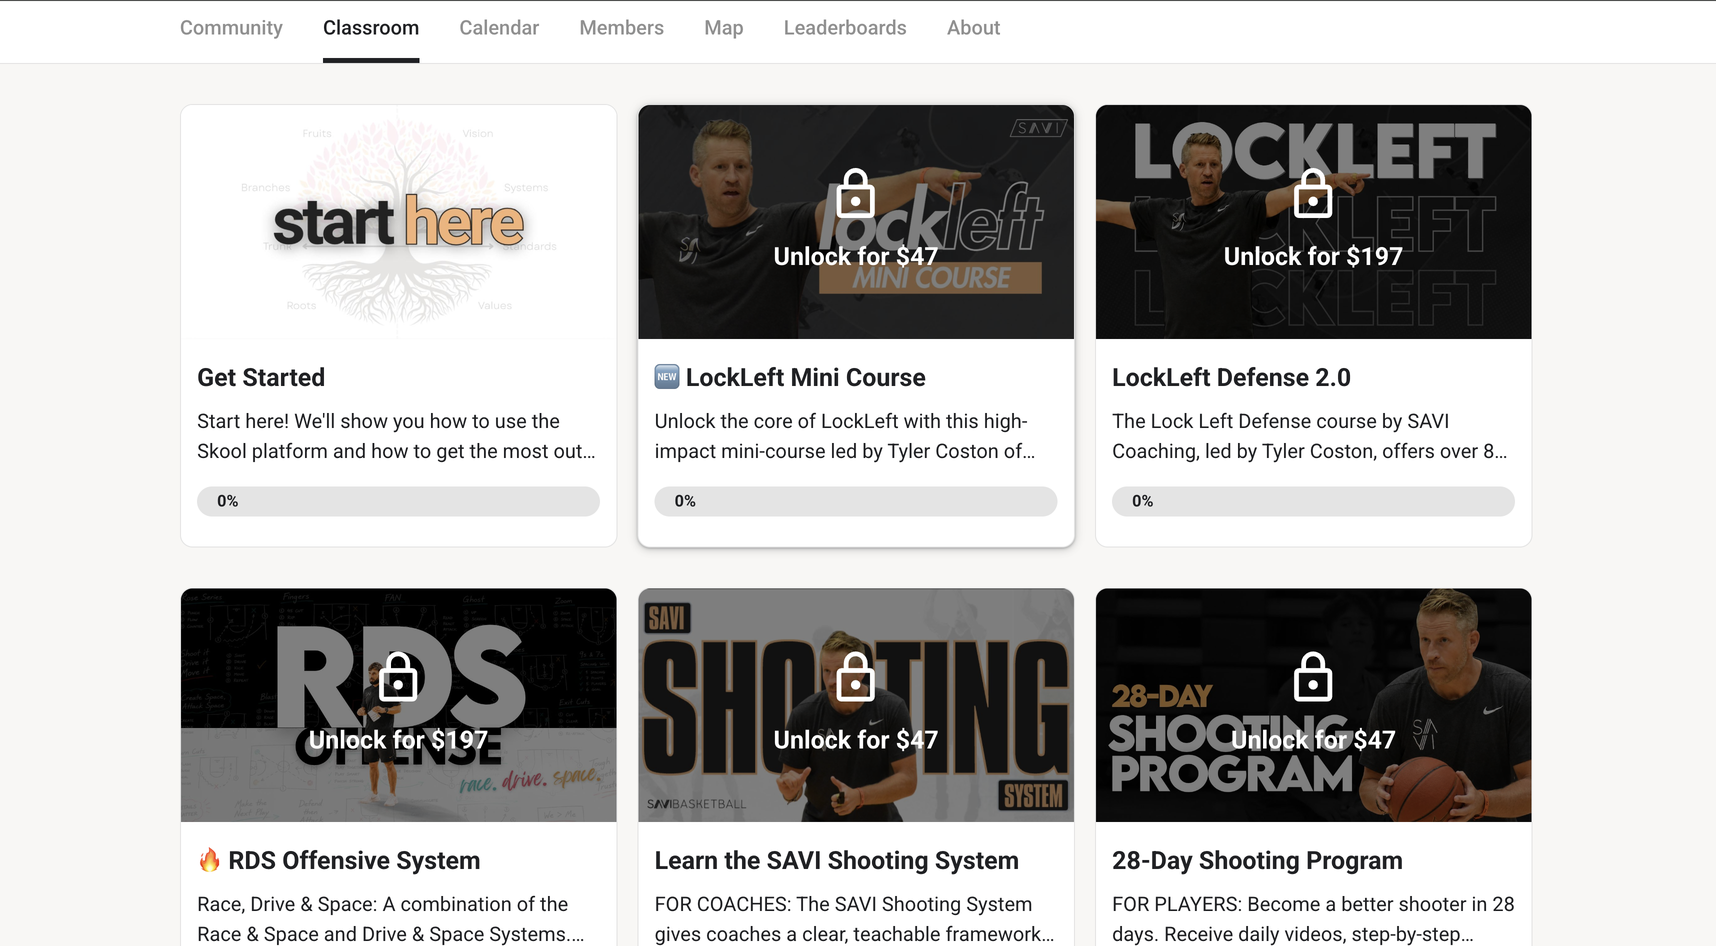This screenshot has height=946, width=1716.
Task: Click the lock icon on LockLeft Defense 2.0
Action: [x=1313, y=193]
